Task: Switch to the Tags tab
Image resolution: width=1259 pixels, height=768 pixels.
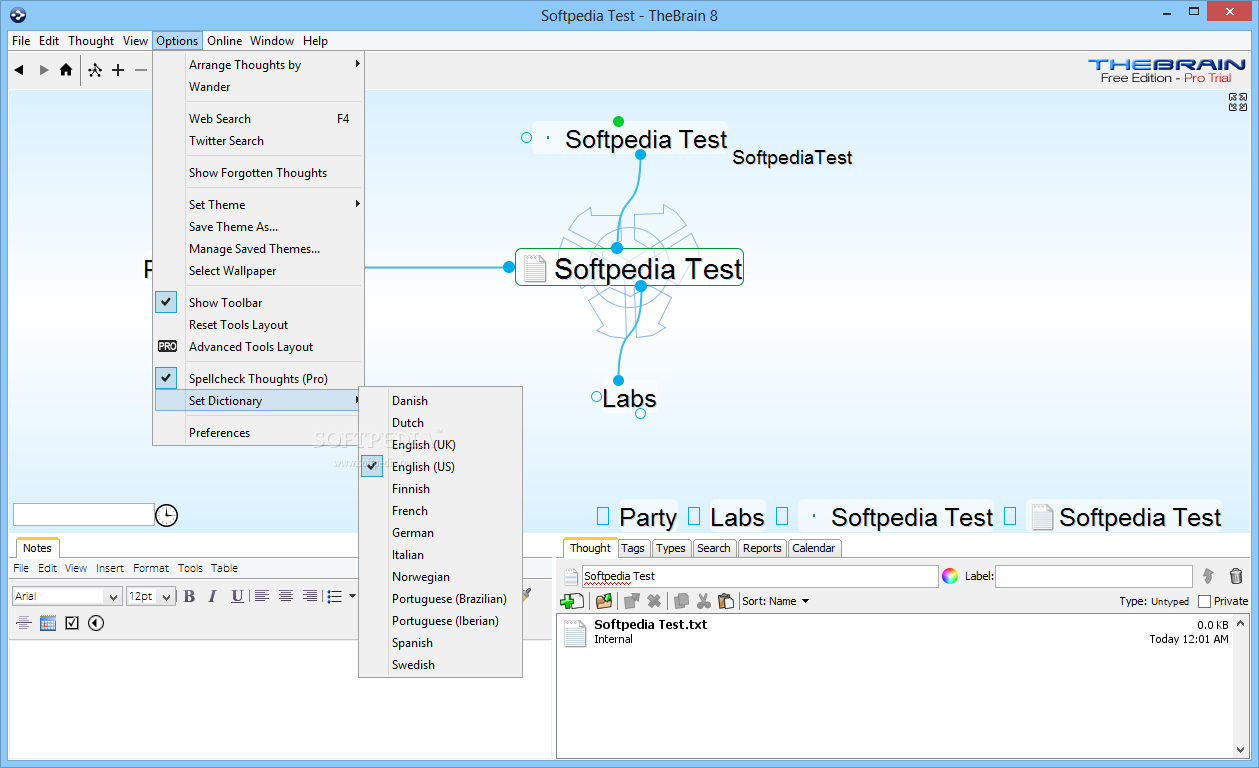Action: click(632, 548)
